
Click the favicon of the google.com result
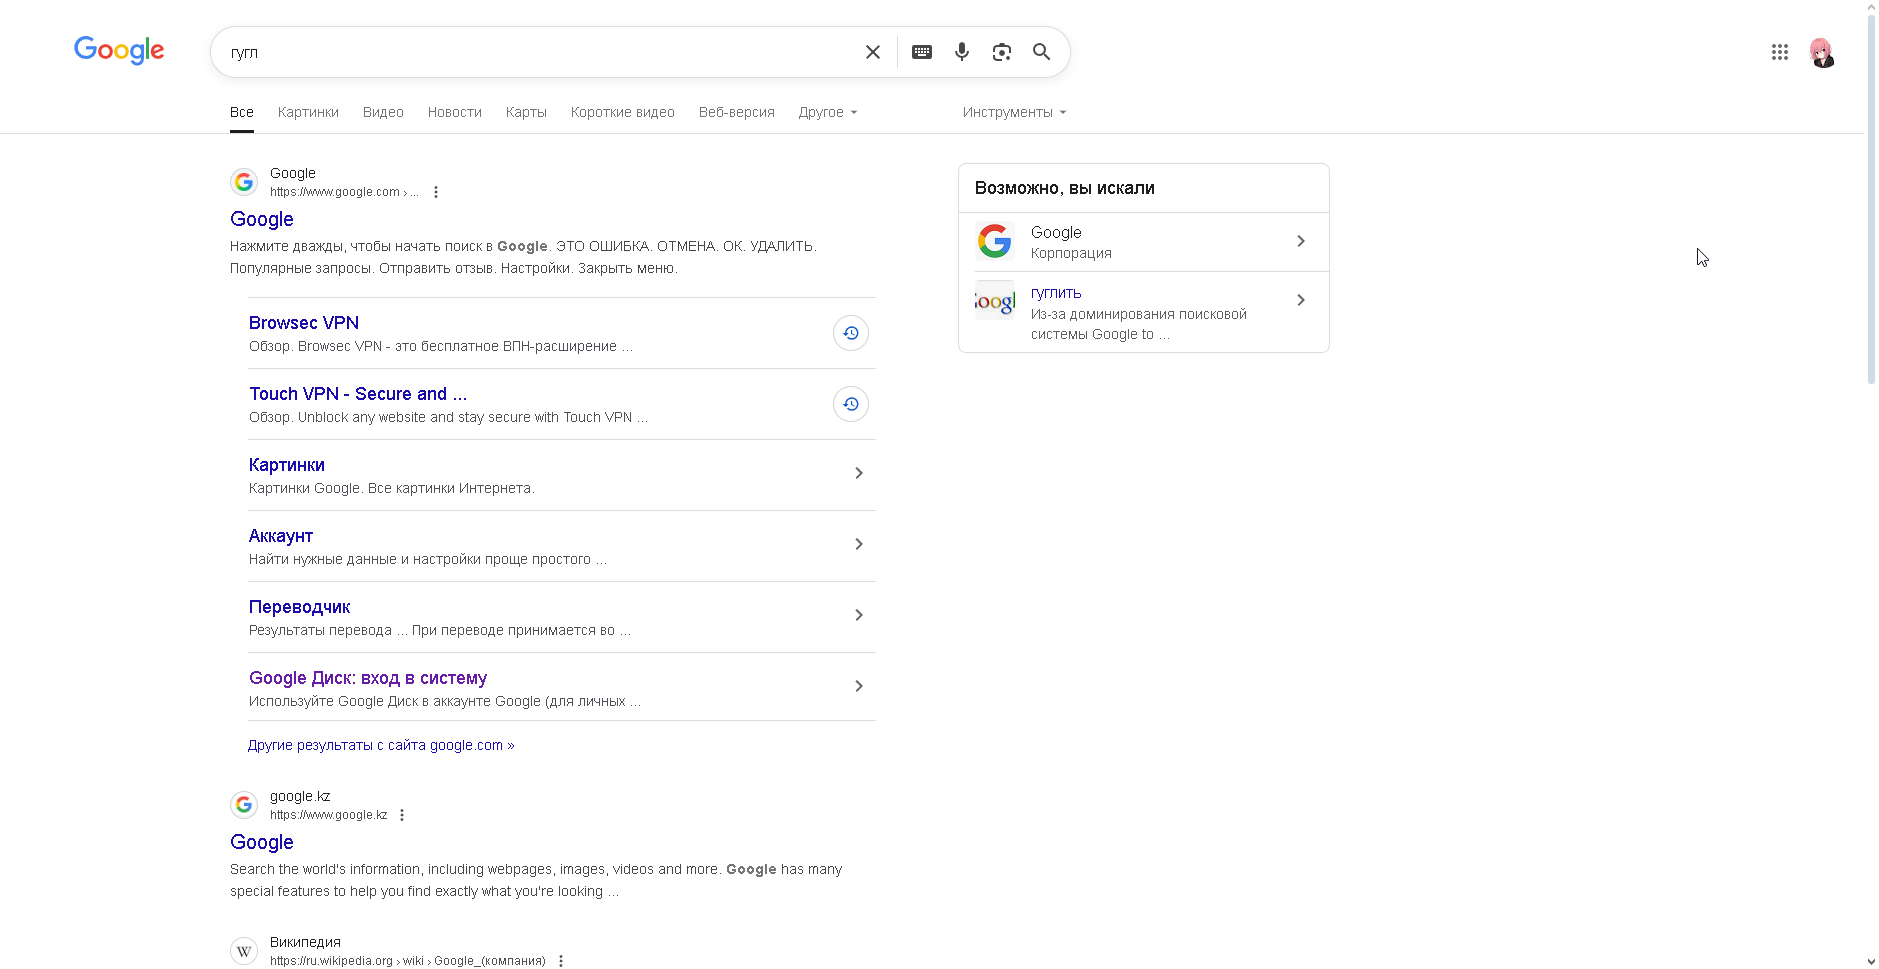[x=244, y=182]
